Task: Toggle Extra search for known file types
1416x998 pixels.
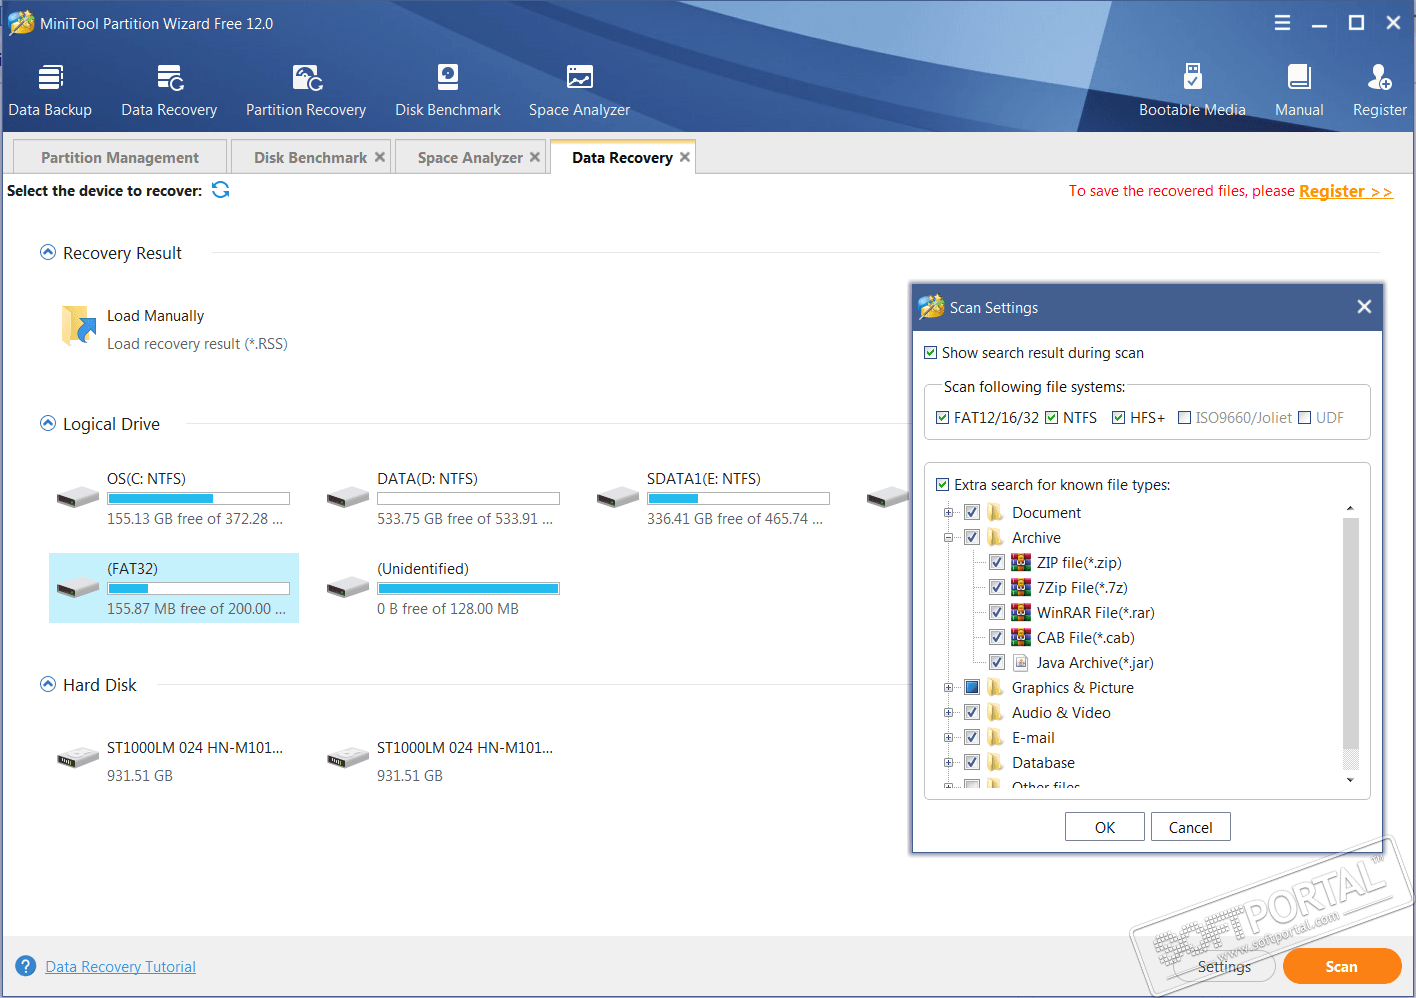Action: 943,485
